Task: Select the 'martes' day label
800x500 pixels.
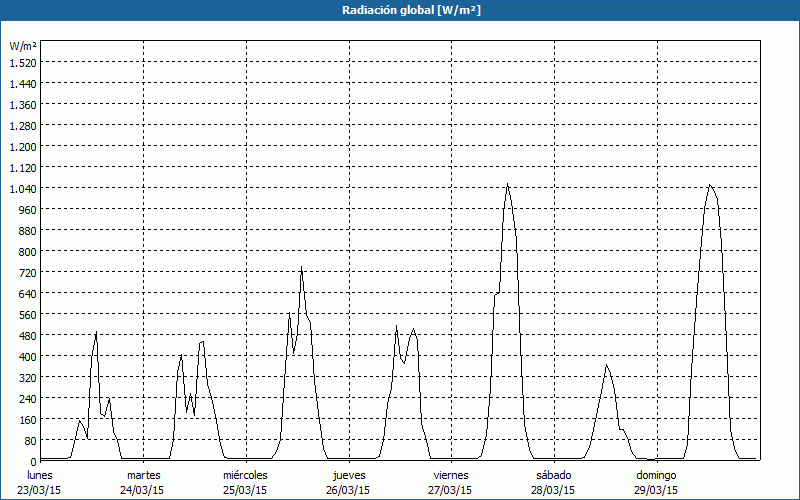Action: 143,475
